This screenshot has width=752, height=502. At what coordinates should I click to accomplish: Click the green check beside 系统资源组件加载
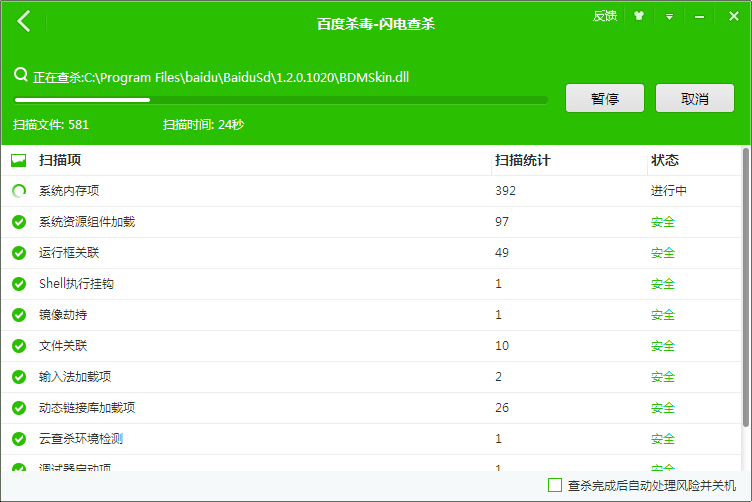[19, 222]
